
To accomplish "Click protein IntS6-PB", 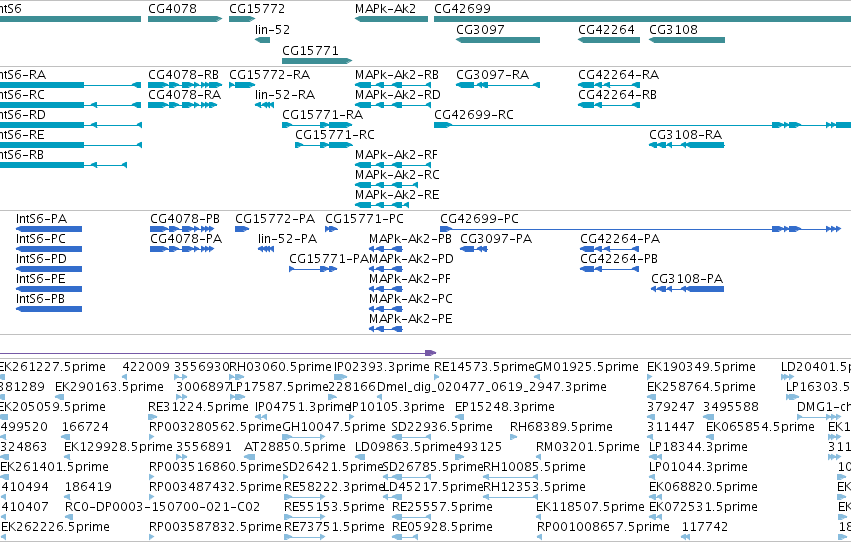I will (x=40, y=299).
